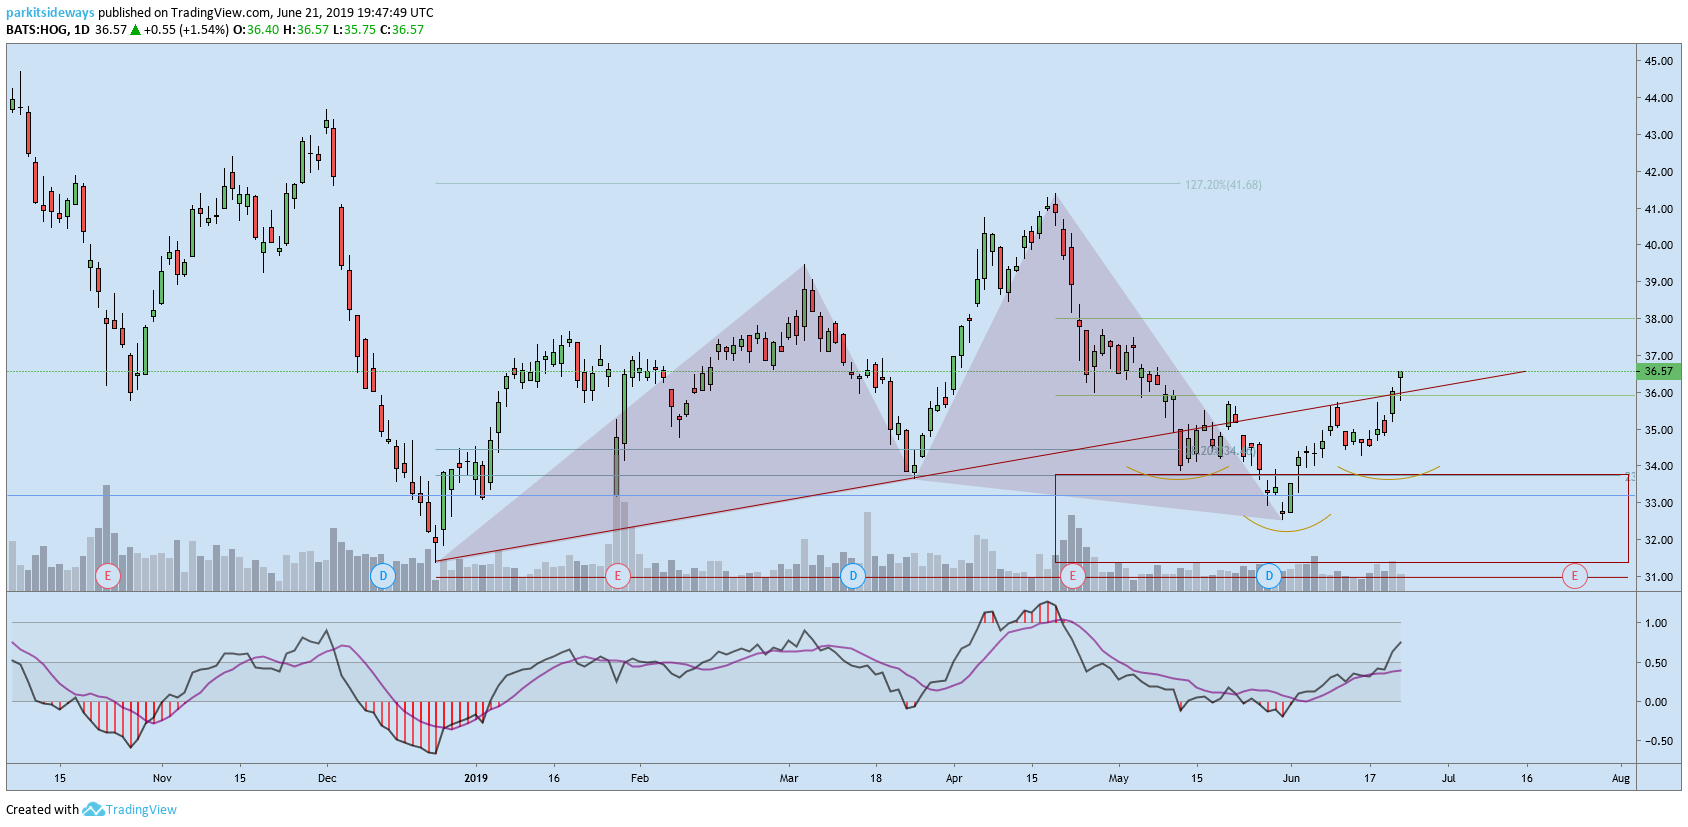Image resolution: width=1688 pixels, height=827 pixels.
Task: Click the dividend D marker in December
Action: point(382,576)
